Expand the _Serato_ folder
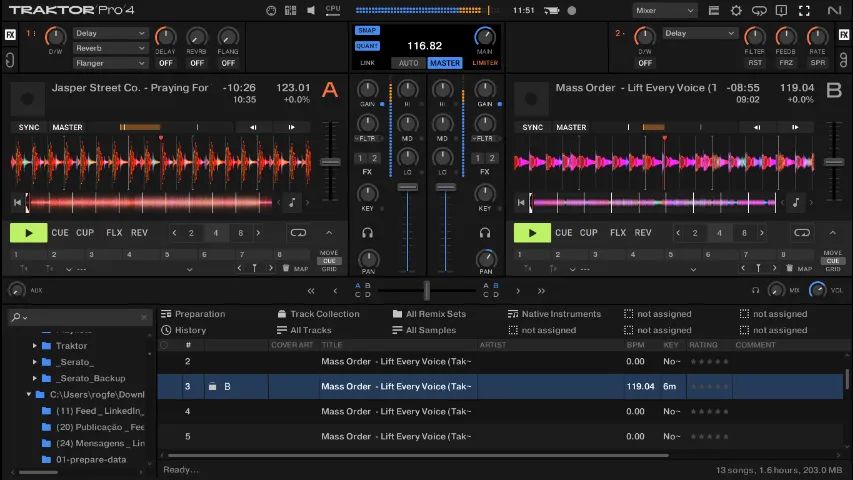Viewport: 853px width, 480px height. click(x=35, y=362)
